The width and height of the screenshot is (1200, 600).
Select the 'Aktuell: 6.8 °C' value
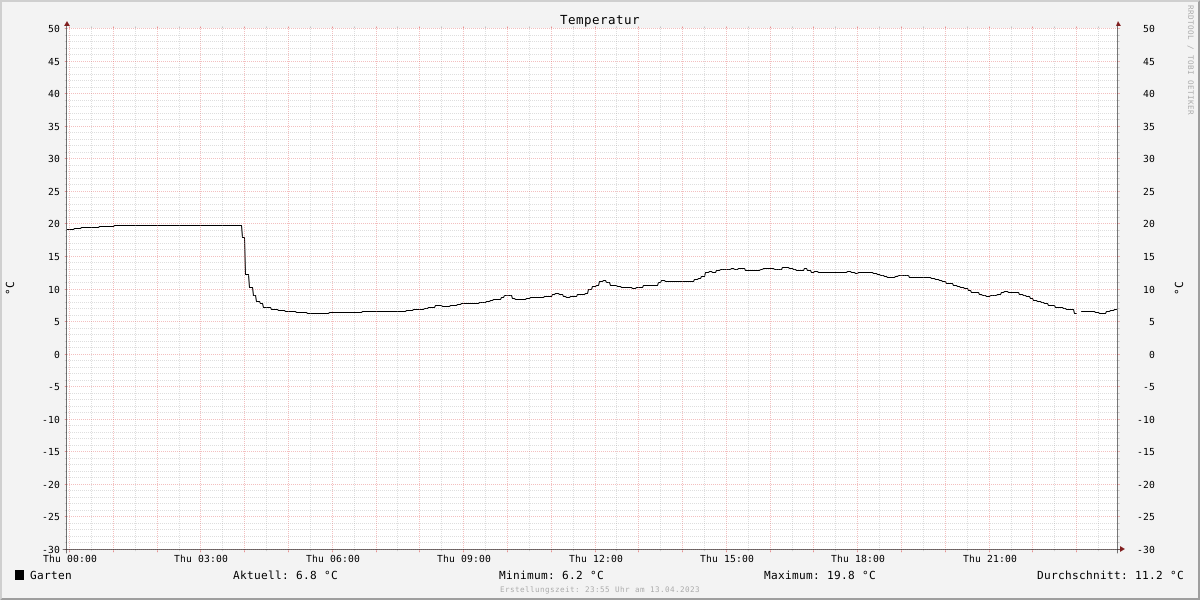[x=285, y=575]
